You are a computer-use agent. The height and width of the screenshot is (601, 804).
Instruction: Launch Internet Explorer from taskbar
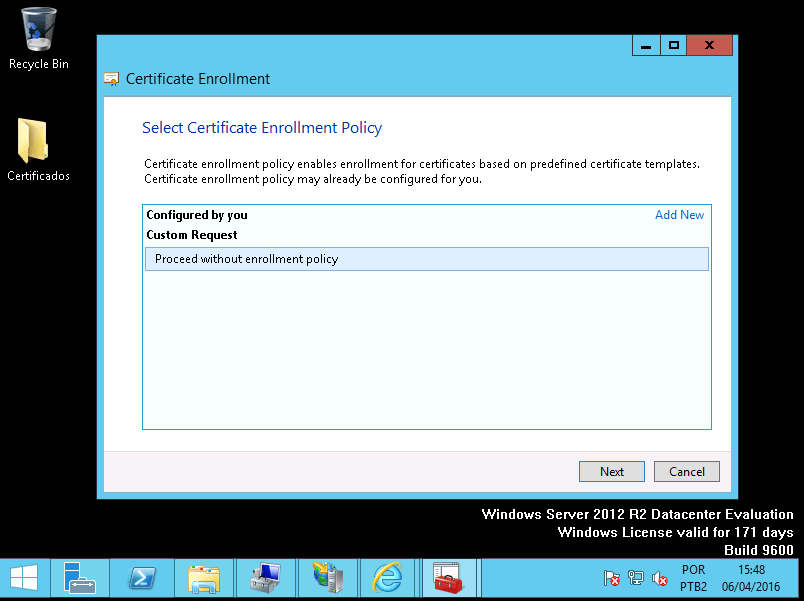(388, 579)
